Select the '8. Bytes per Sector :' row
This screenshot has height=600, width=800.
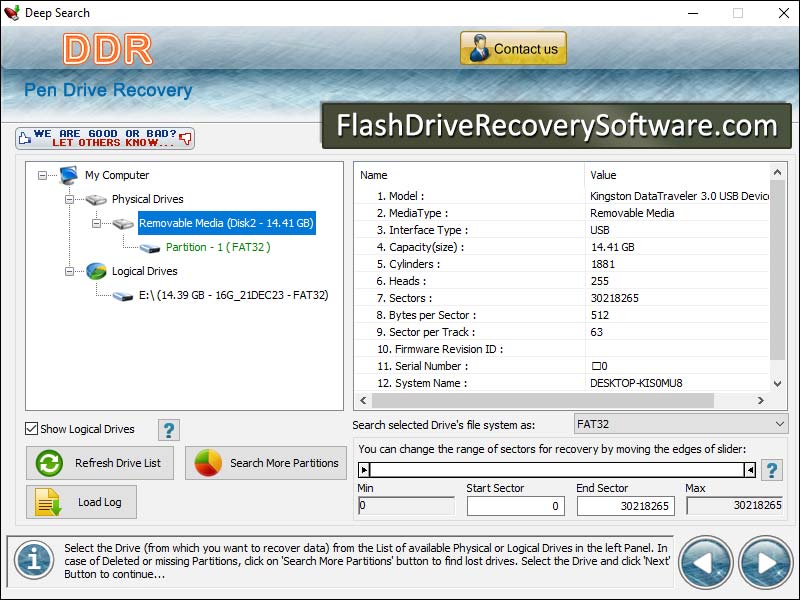(x=562, y=315)
